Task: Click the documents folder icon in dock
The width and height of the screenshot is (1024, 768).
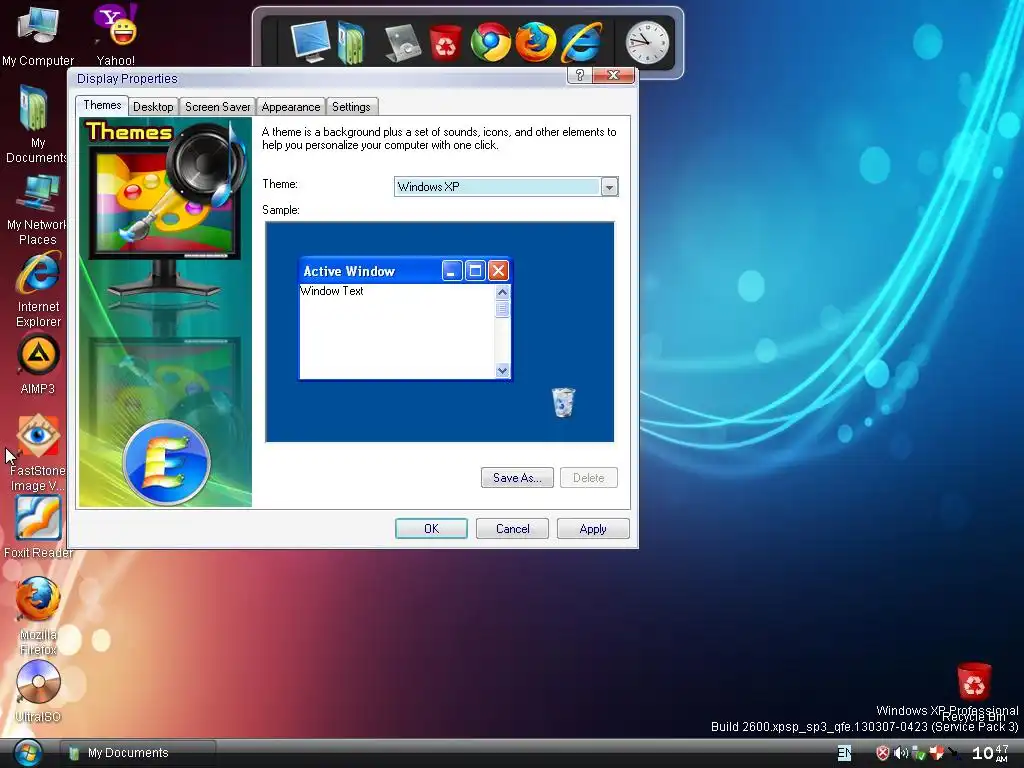Action: click(352, 43)
